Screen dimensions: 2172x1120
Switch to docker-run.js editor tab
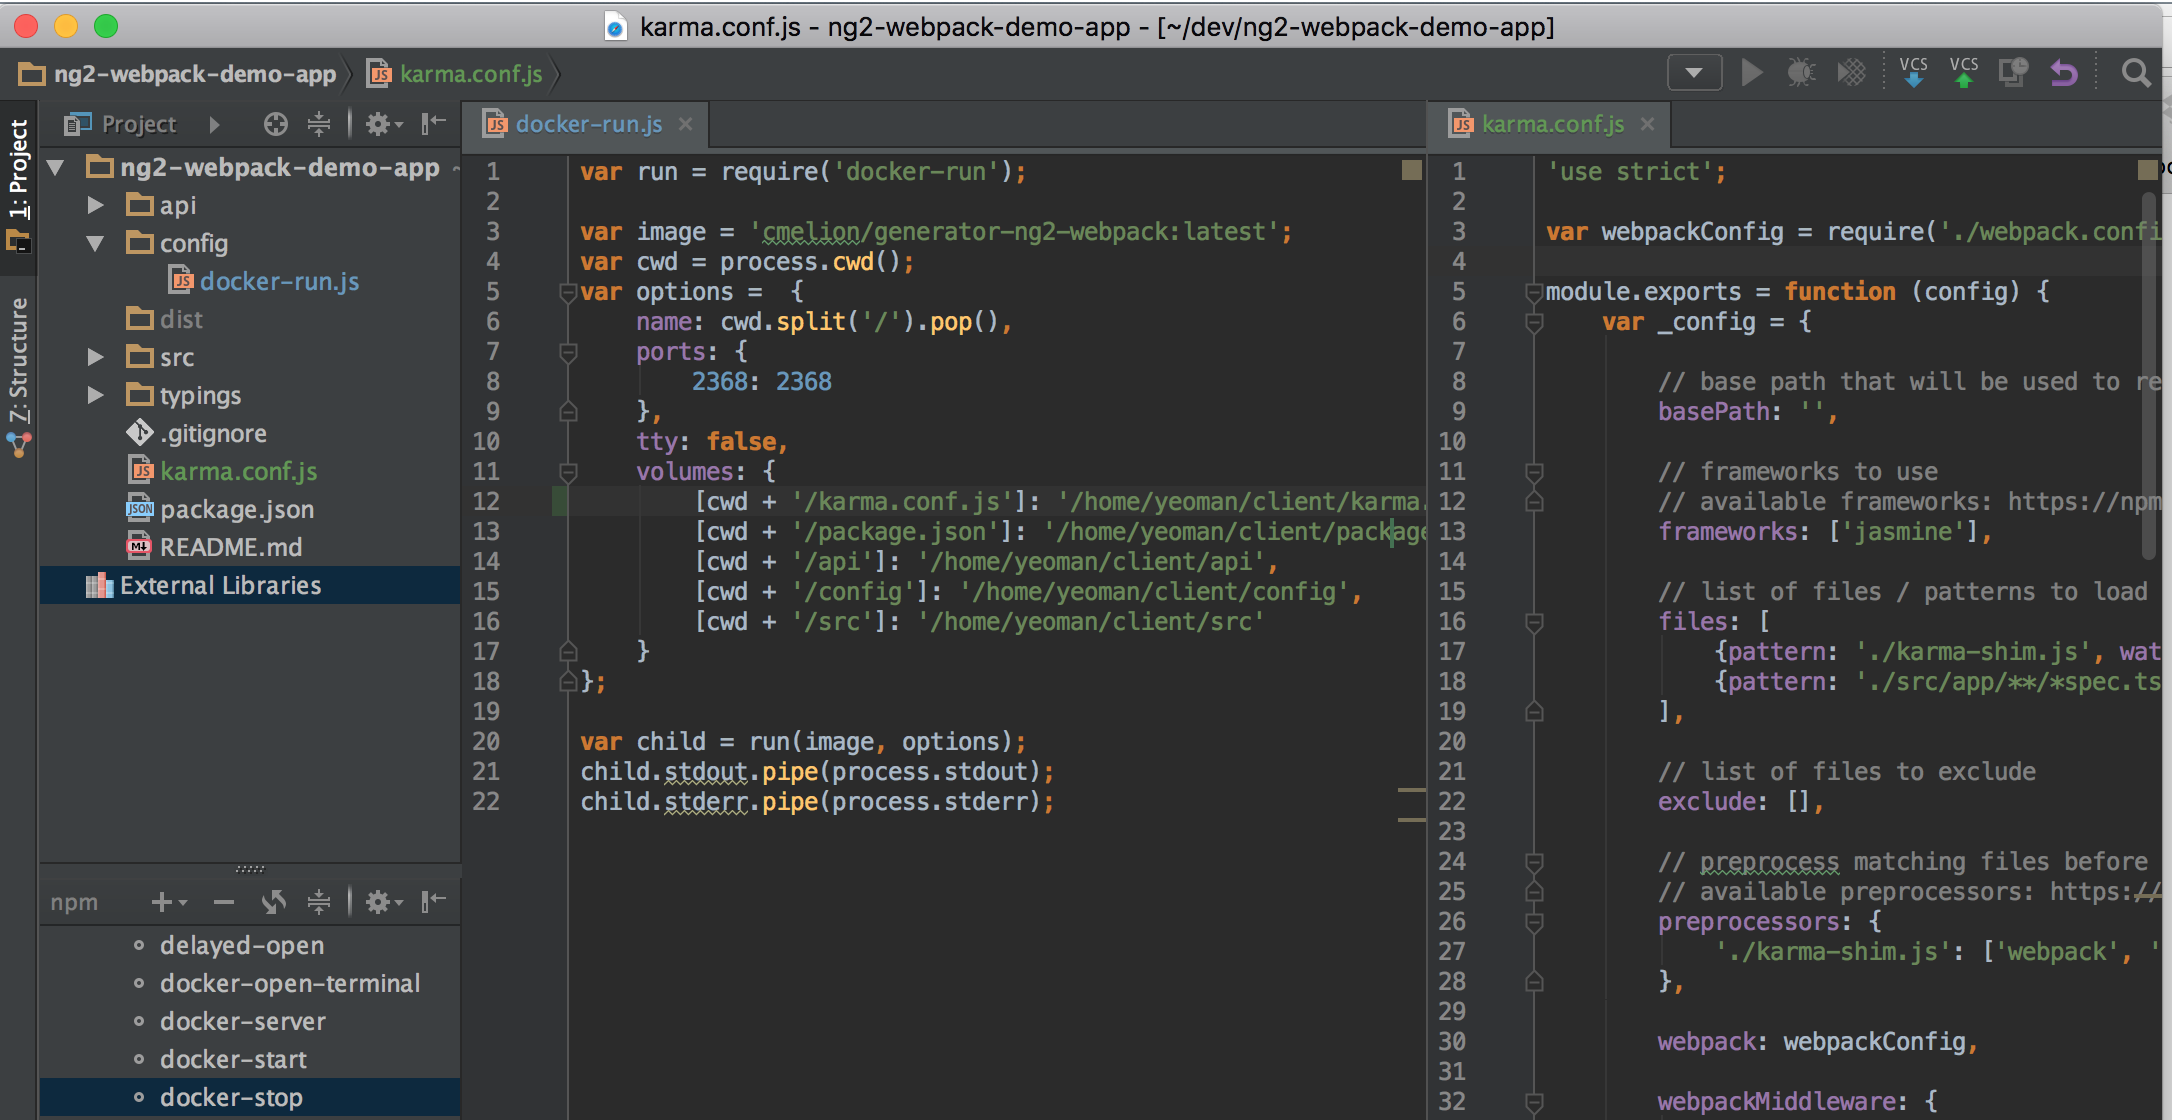click(588, 124)
